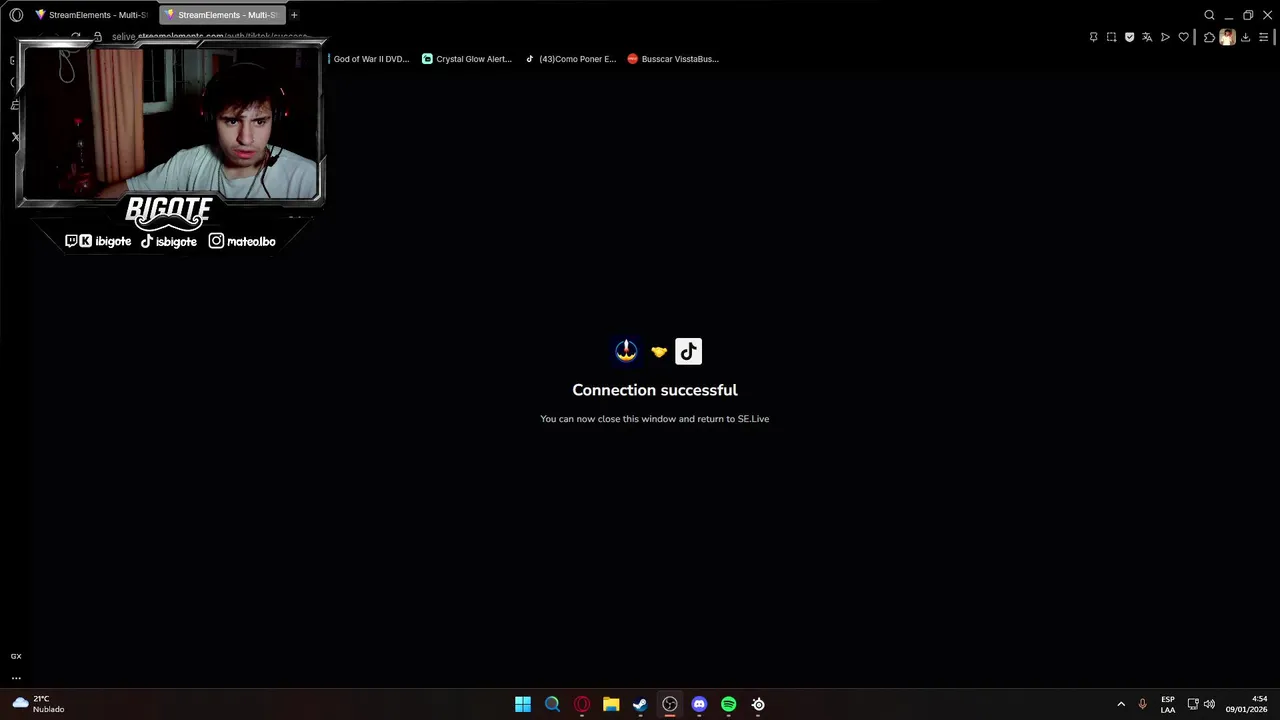
Task: Click the return to SE.Live message
Action: pos(655,419)
